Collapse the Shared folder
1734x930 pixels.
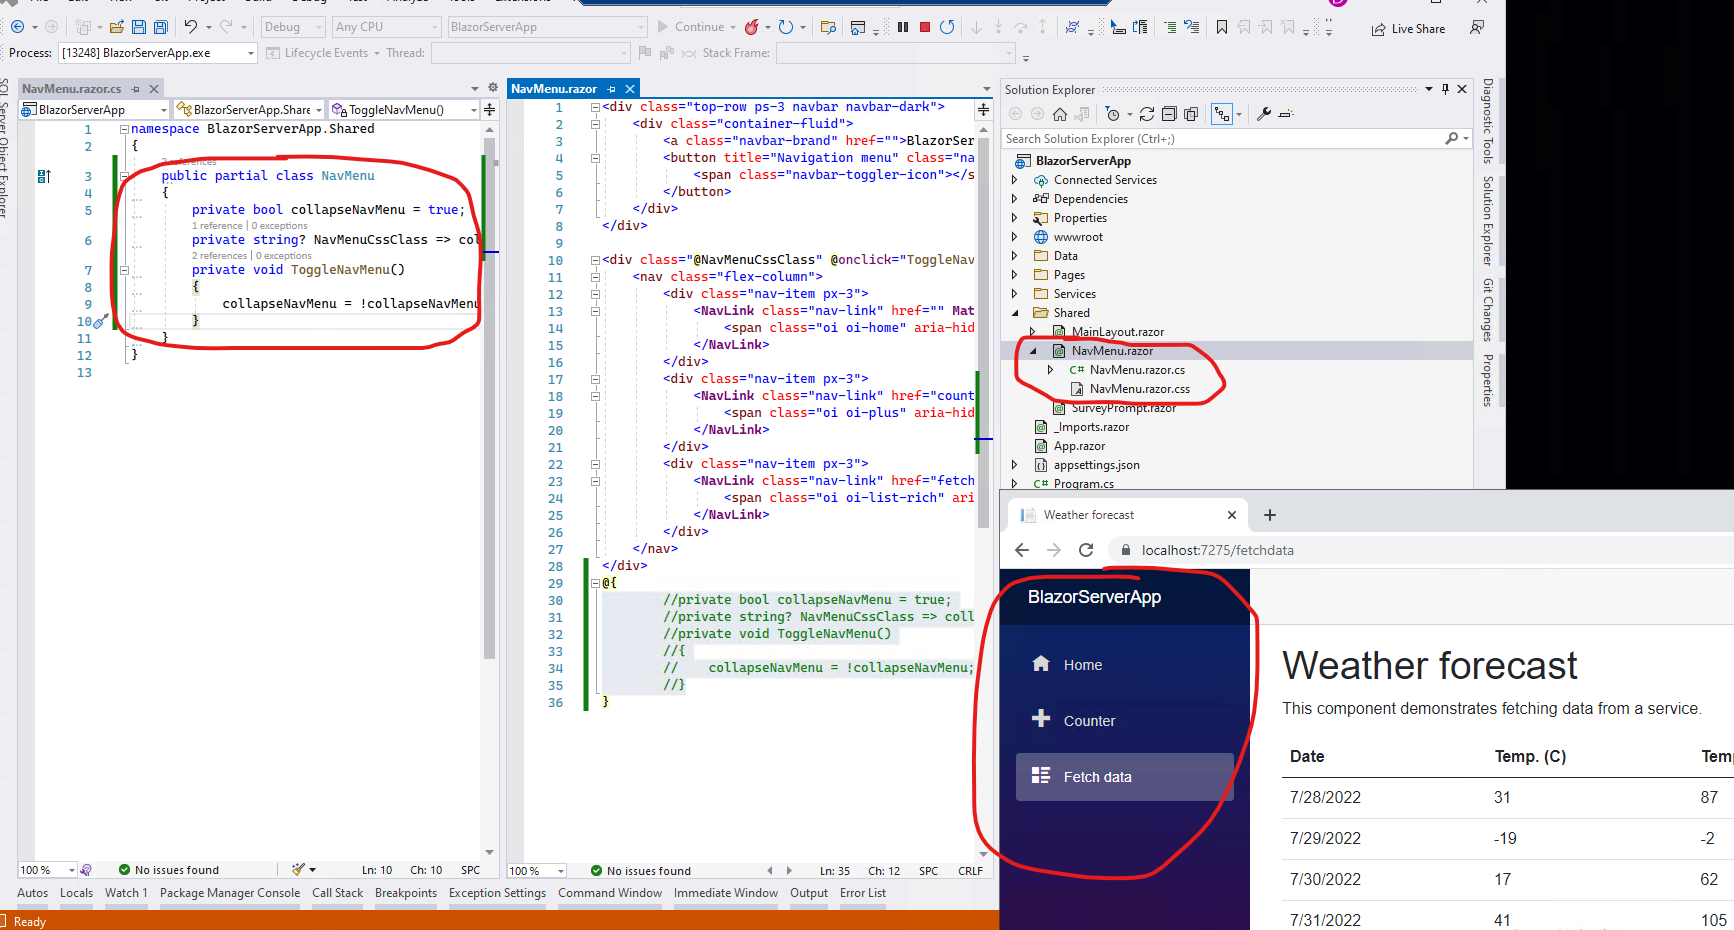click(x=1014, y=313)
